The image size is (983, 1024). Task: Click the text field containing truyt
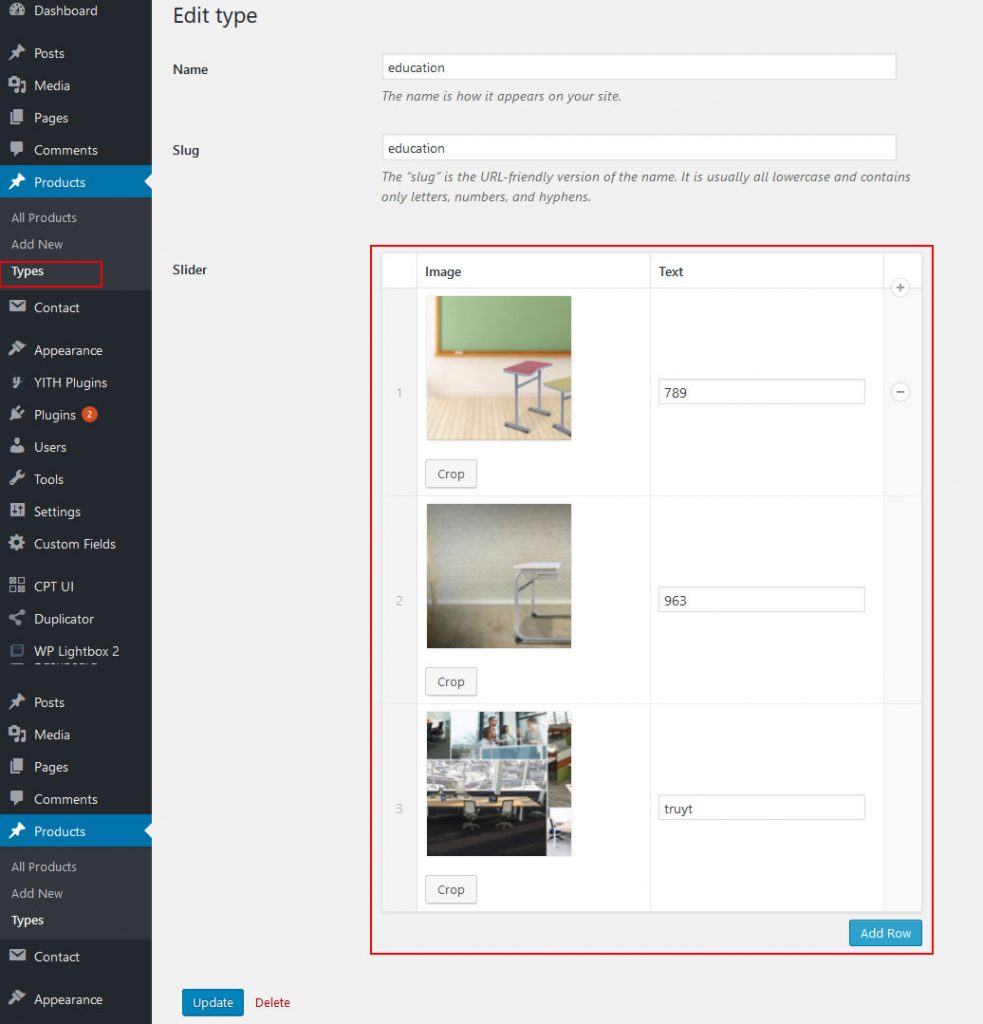[x=761, y=807]
